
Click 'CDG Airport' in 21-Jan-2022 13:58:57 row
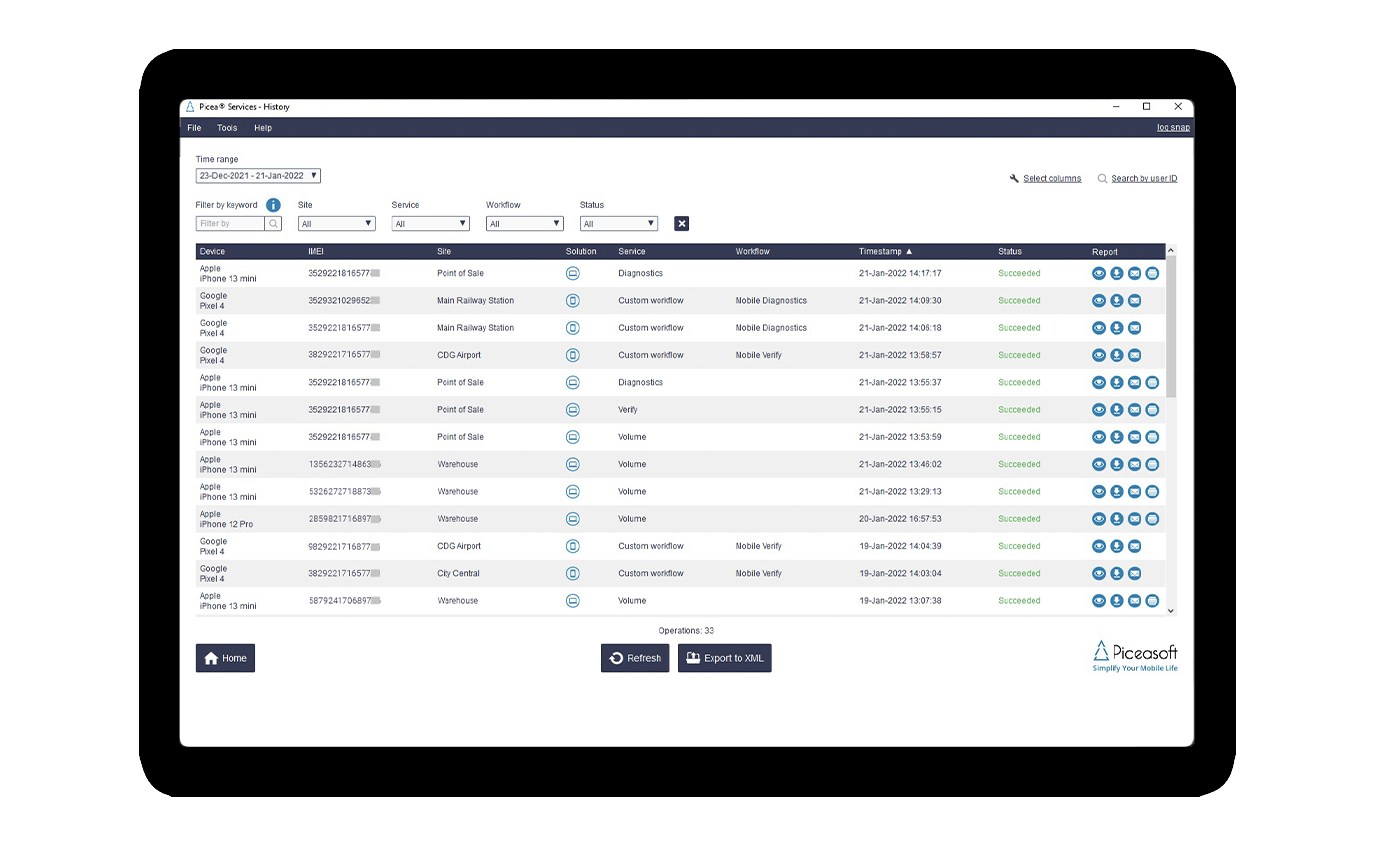[x=459, y=355]
